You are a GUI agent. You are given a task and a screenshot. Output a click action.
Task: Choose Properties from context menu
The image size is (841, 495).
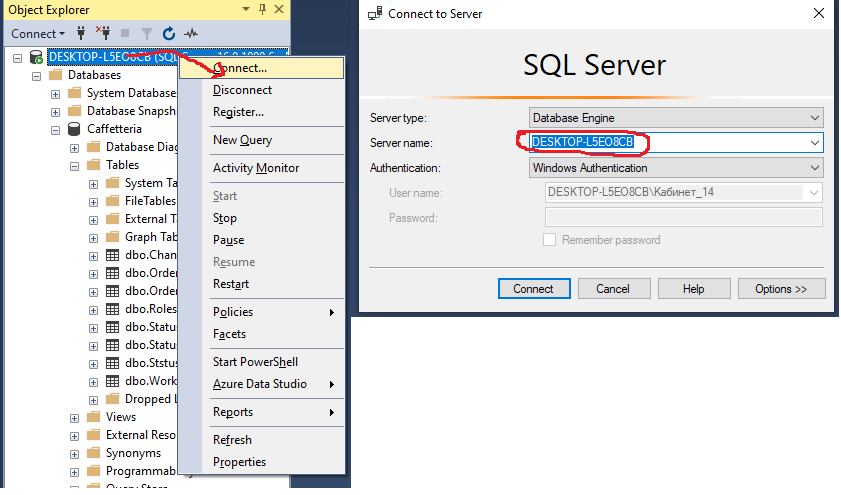261,462
